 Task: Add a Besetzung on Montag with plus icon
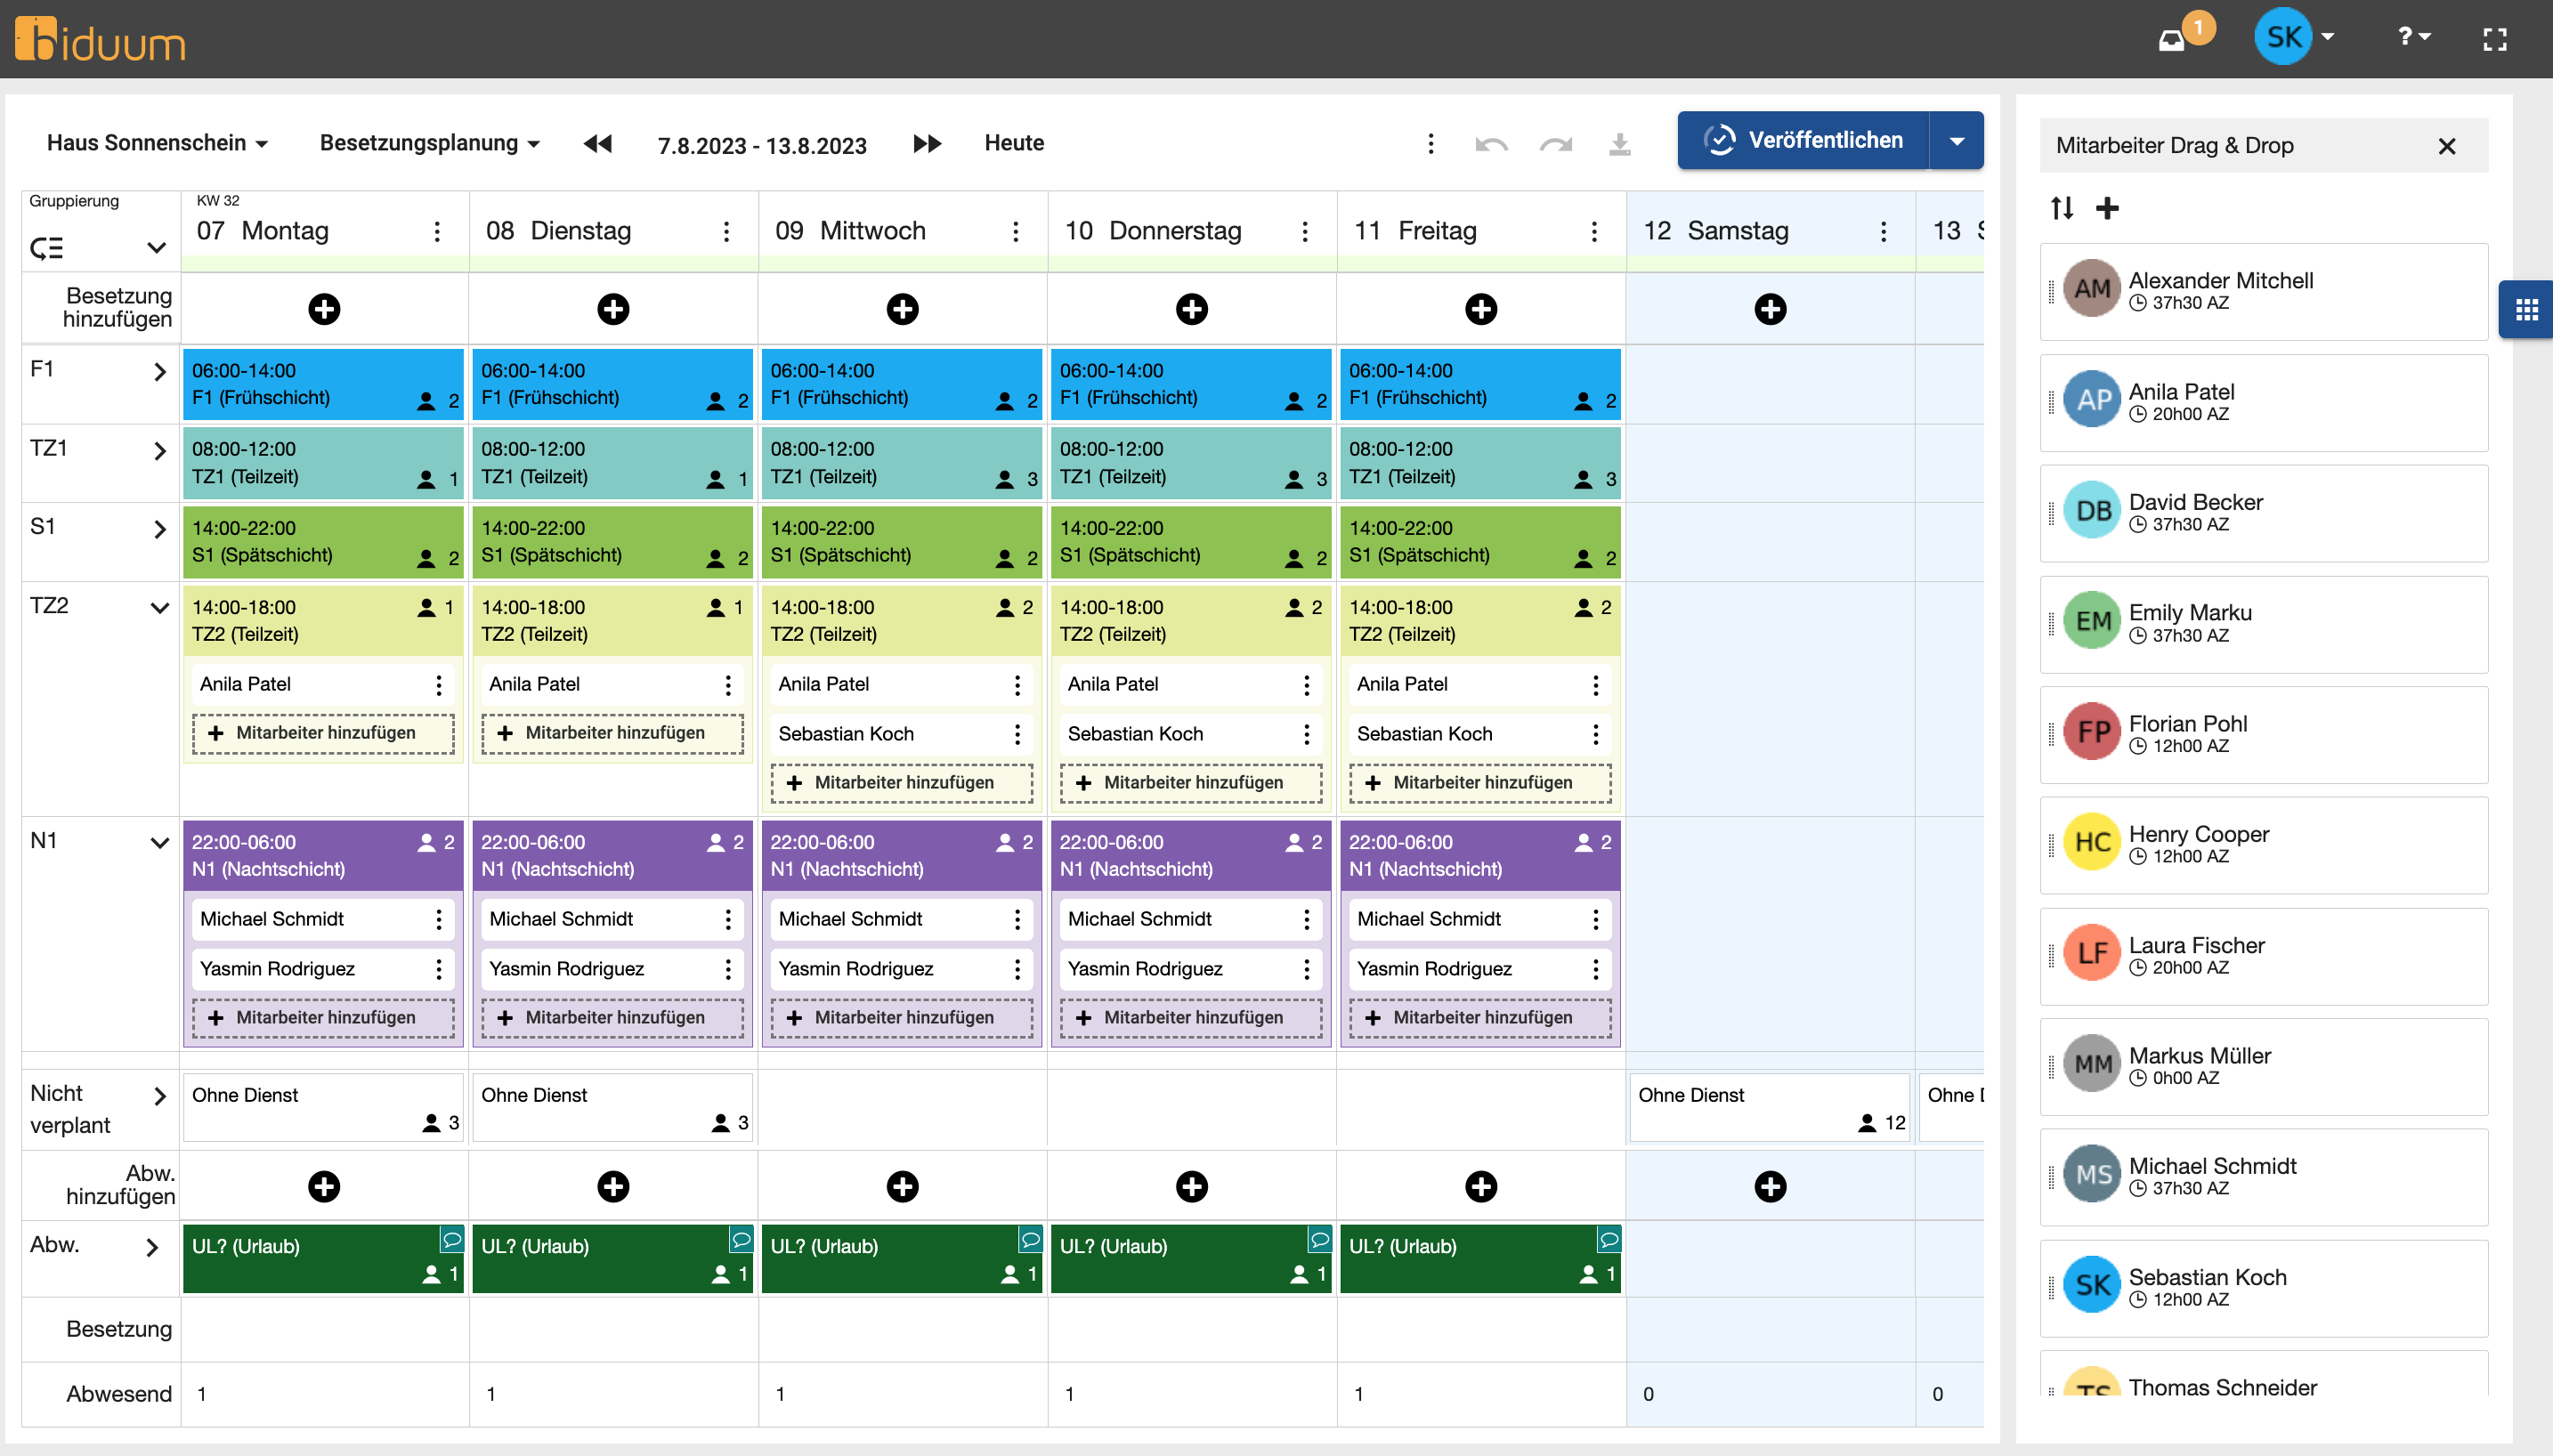324,308
